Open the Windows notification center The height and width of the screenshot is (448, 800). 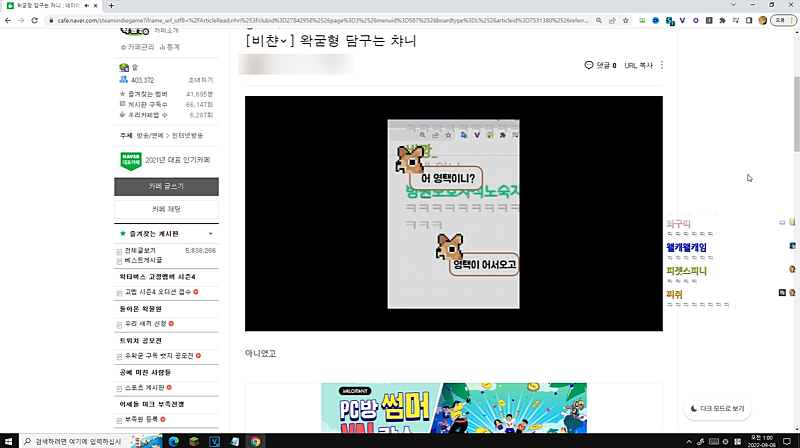[x=787, y=441]
